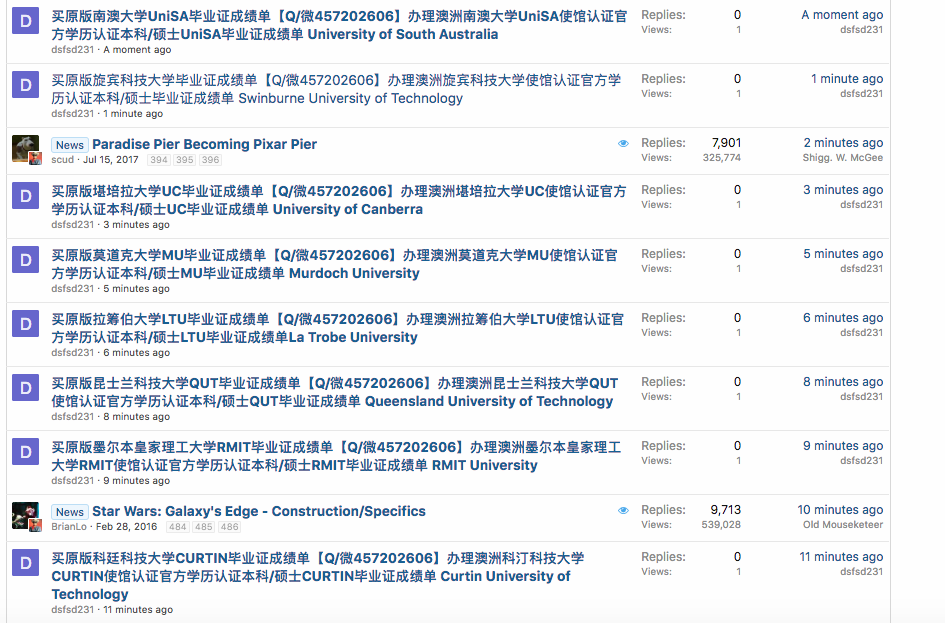Go to page 396 of Paradise Pier
The height and width of the screenshot is (623, 945).
click(210, 160)
